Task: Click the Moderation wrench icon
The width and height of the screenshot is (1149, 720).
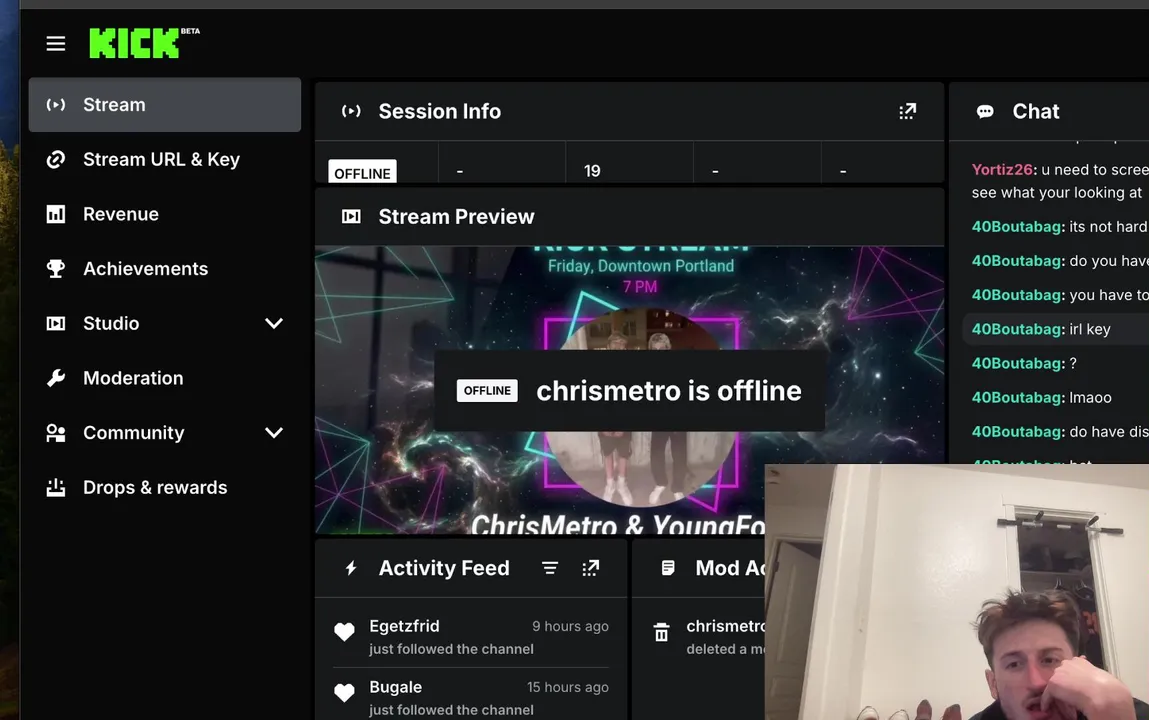Action: point(56,378)
